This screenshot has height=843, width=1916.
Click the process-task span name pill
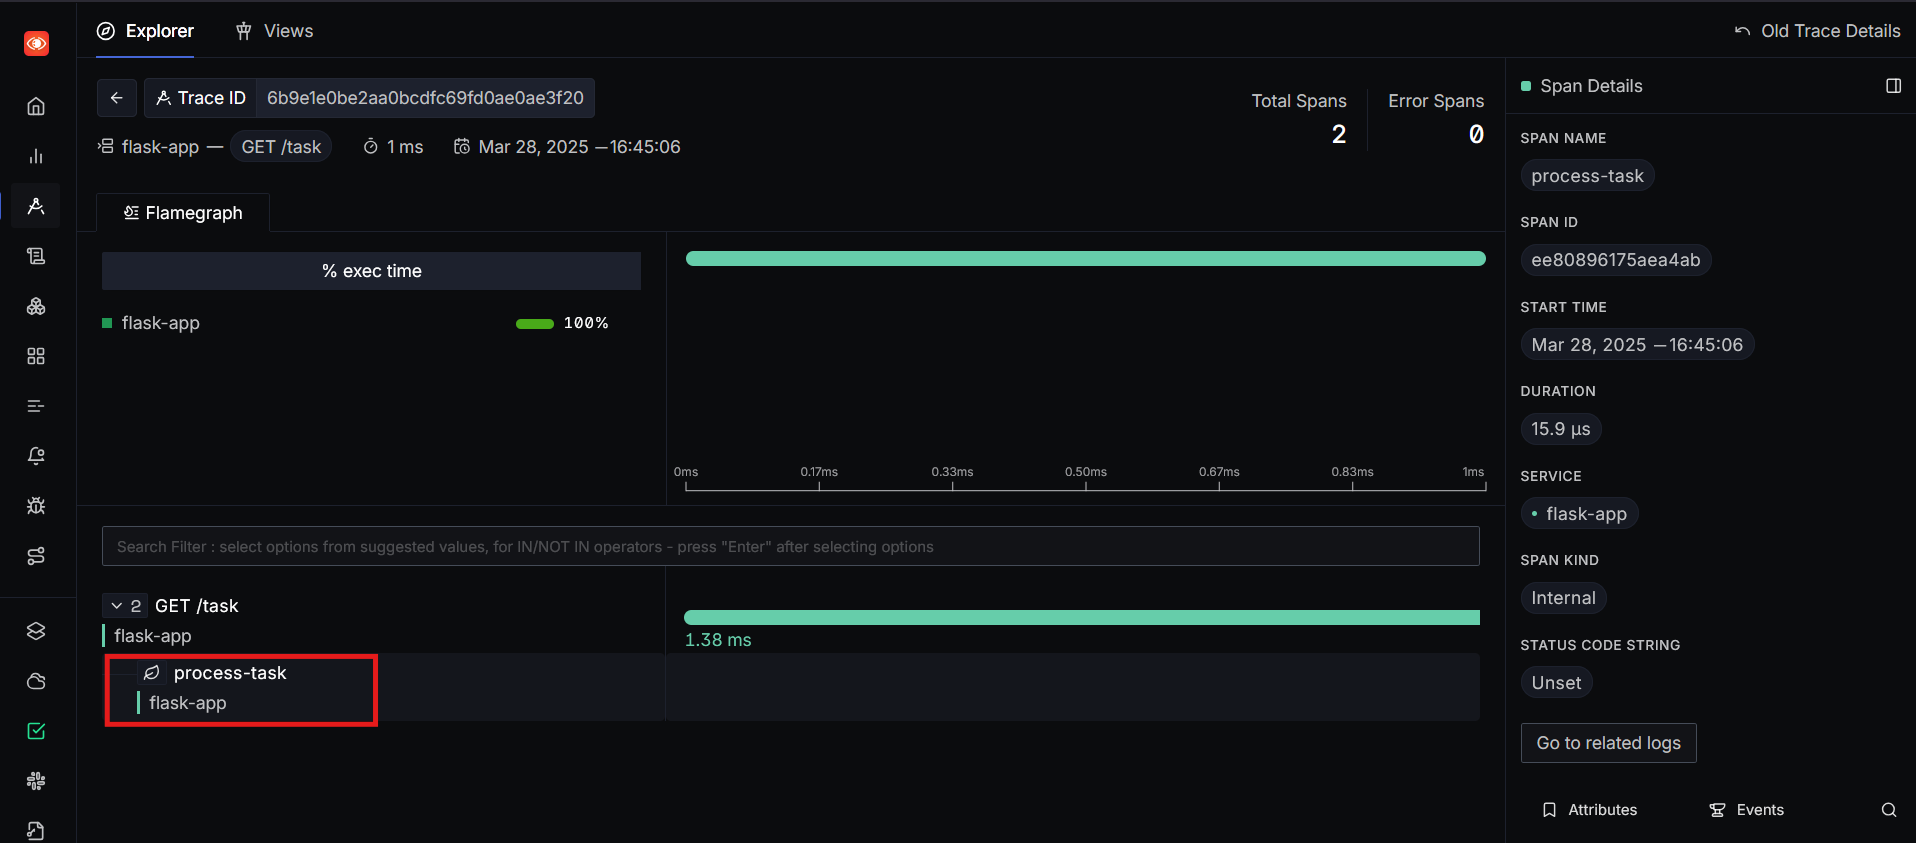pyautogui.click(x=1587, y=176)
